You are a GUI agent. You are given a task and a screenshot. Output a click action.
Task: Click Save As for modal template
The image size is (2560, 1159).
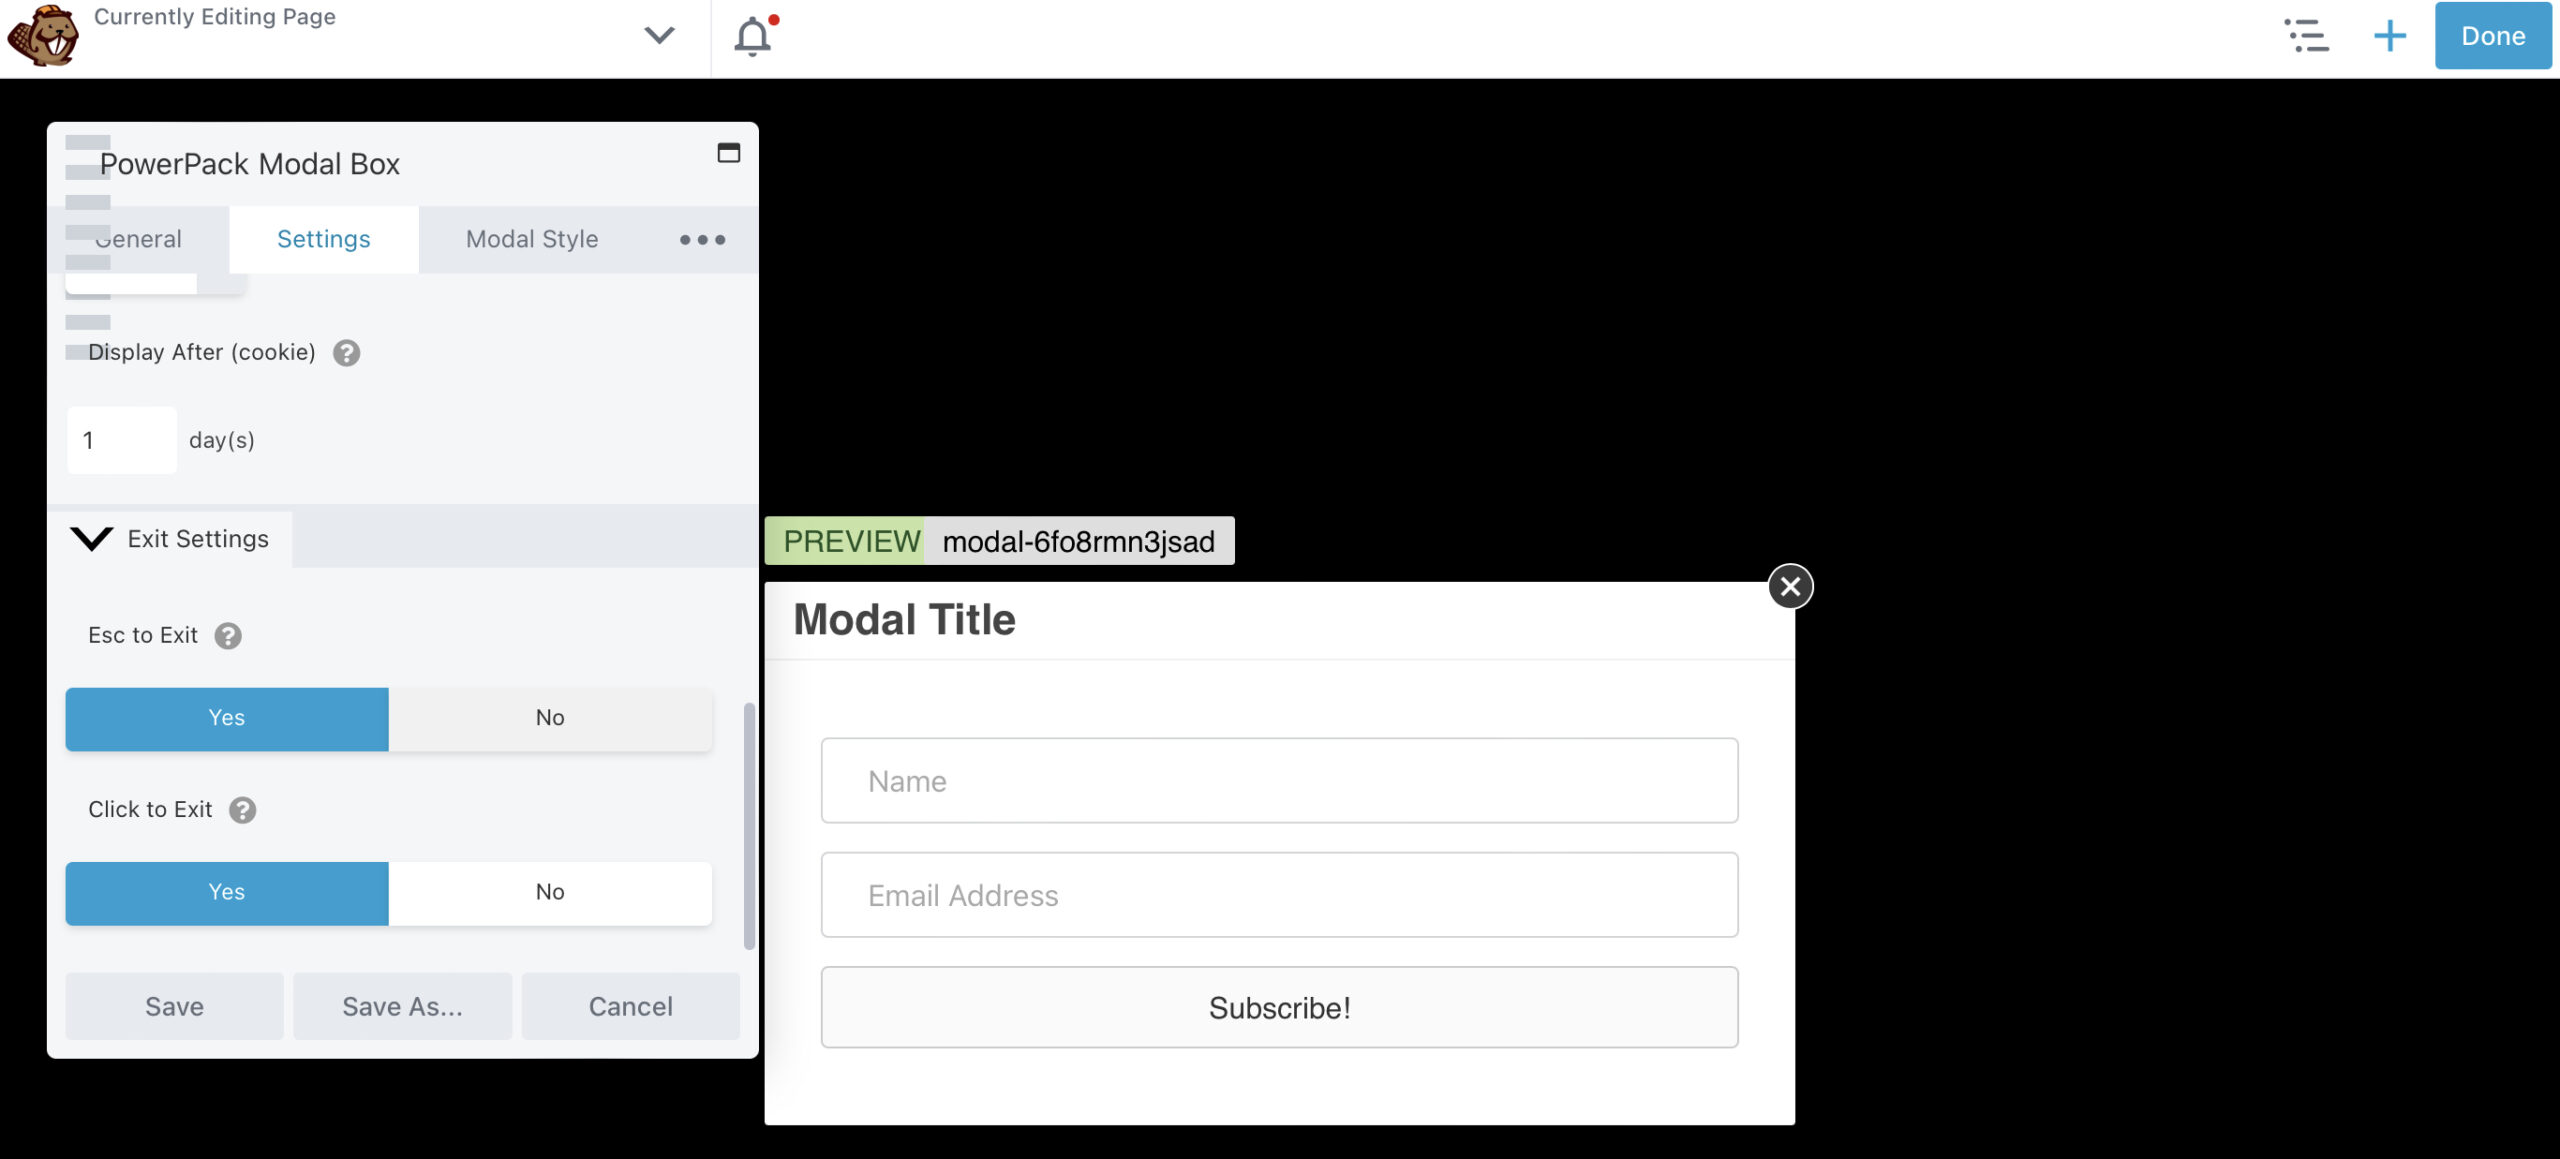coord(402,1007)
